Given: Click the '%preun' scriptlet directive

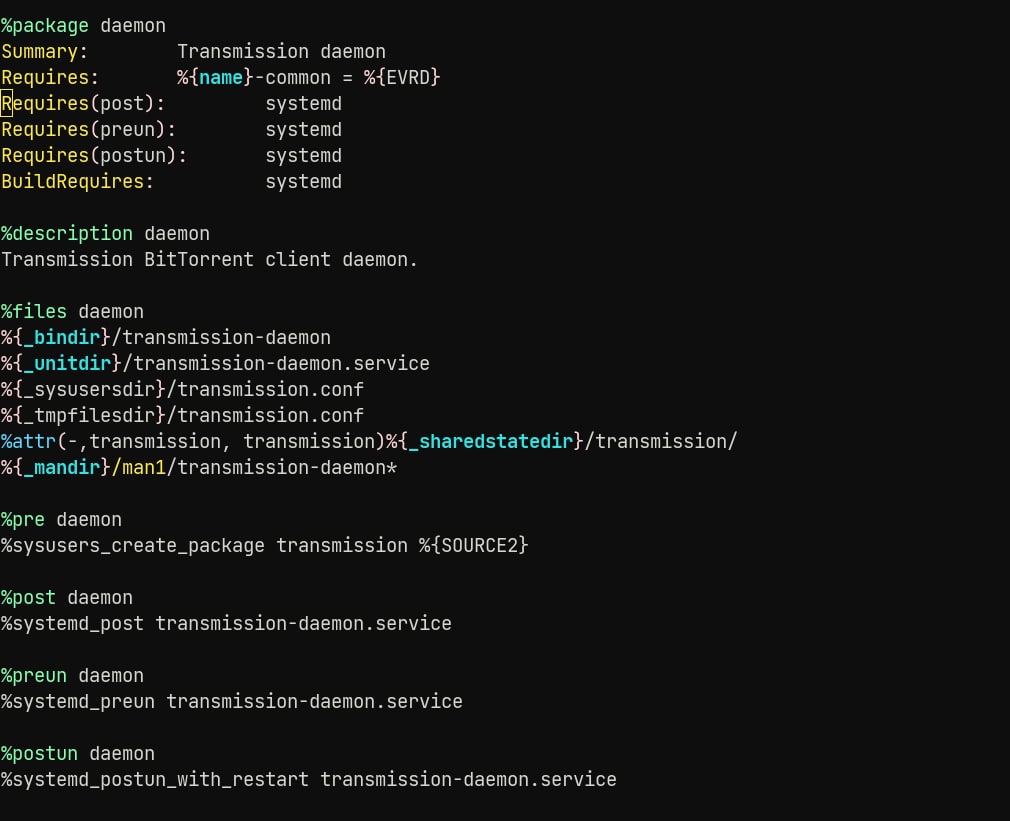Looking at the screenshot, I should (34, 675).
